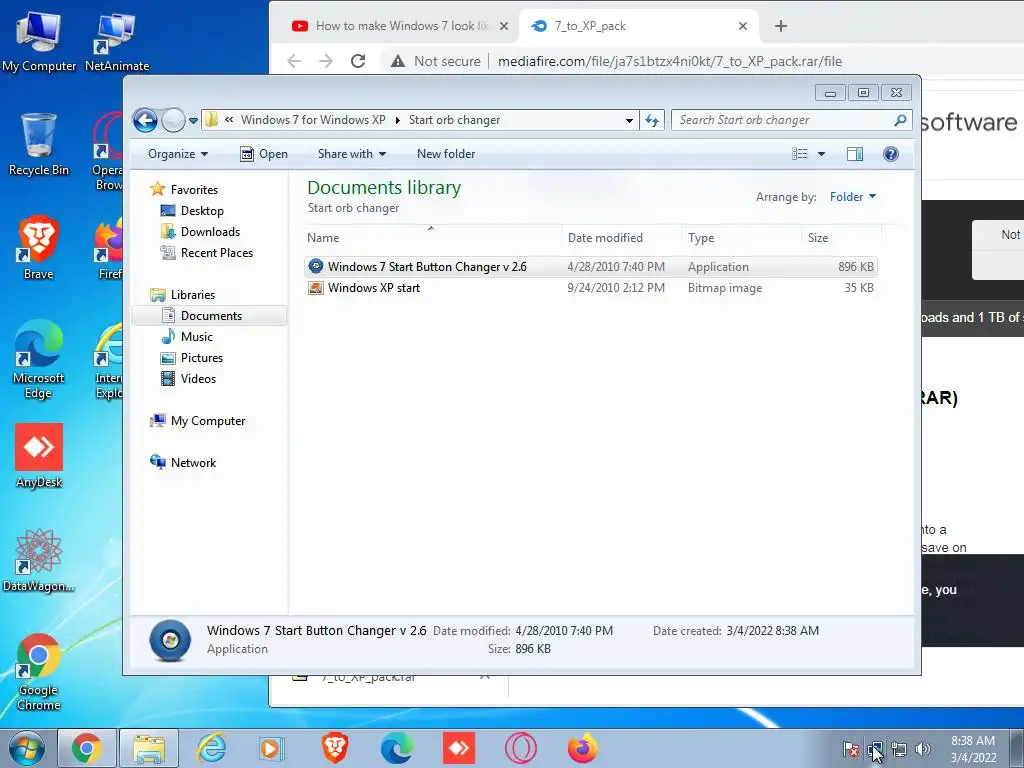The height and width of the screenshot is (768, 1024).
Task: Click the Not secure warning in address bar
Action: [435, 61]
